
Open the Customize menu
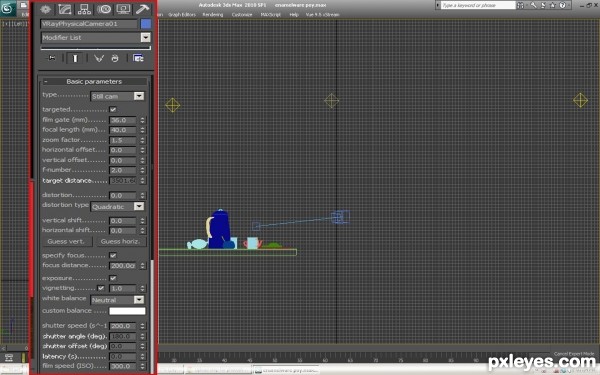click(242, 15)
